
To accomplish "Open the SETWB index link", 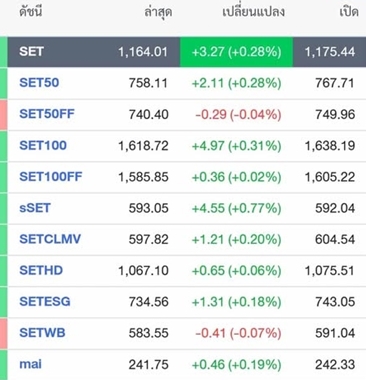I will coord(42,333).
